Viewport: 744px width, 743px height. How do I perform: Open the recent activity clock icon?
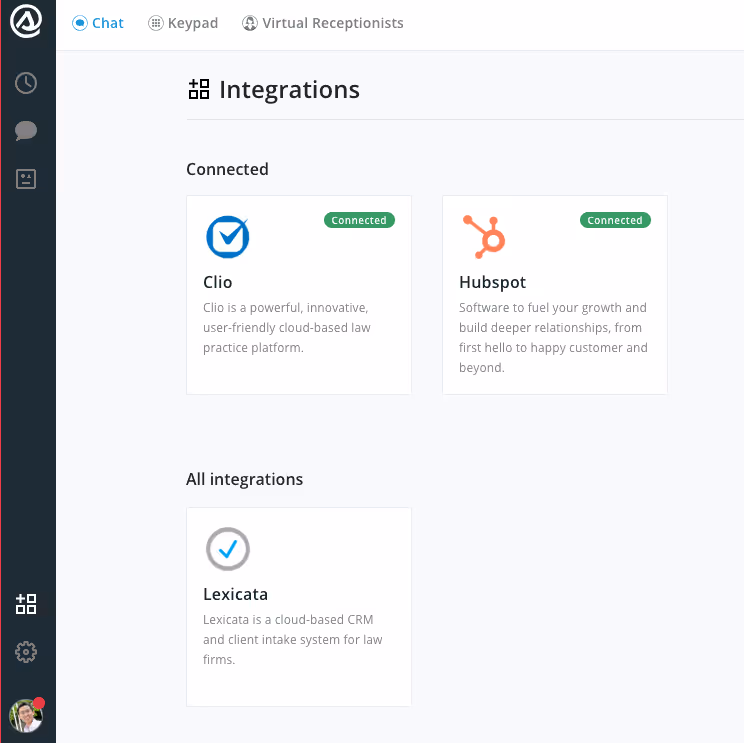(26, 84)
